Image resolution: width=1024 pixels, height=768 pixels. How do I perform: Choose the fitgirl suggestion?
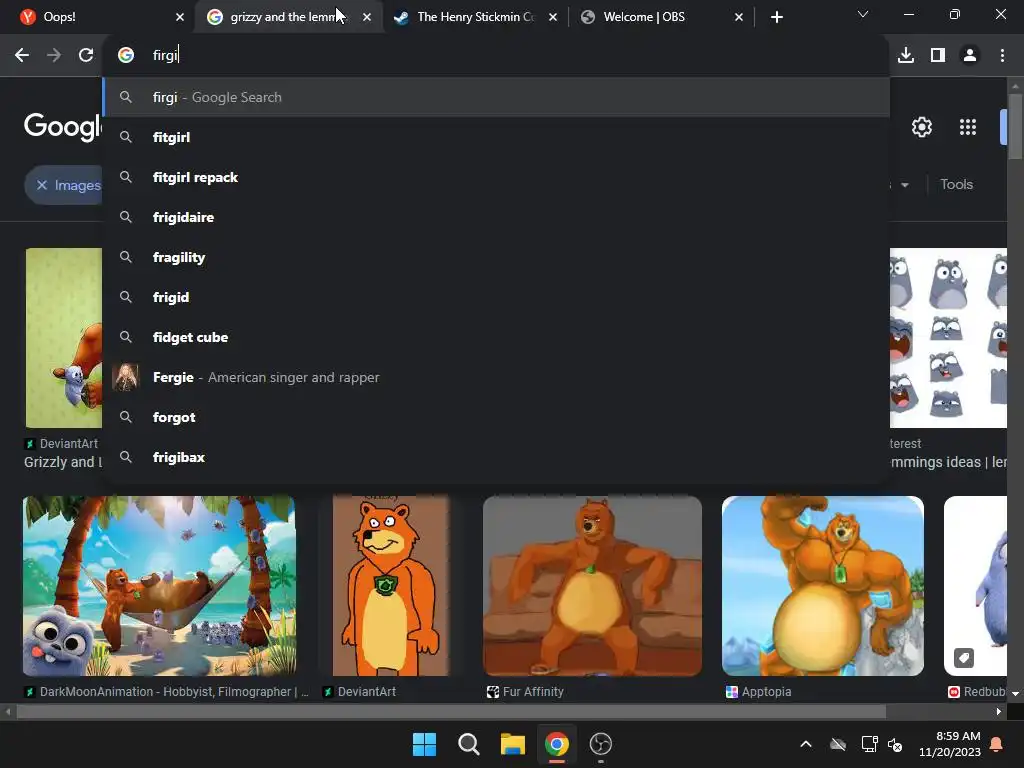(x=496, y=137)
